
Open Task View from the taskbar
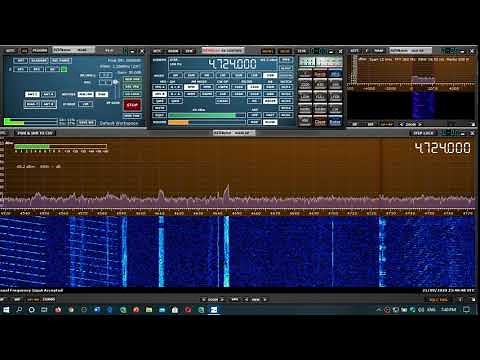pyautogui.click(x=44, y=310)
